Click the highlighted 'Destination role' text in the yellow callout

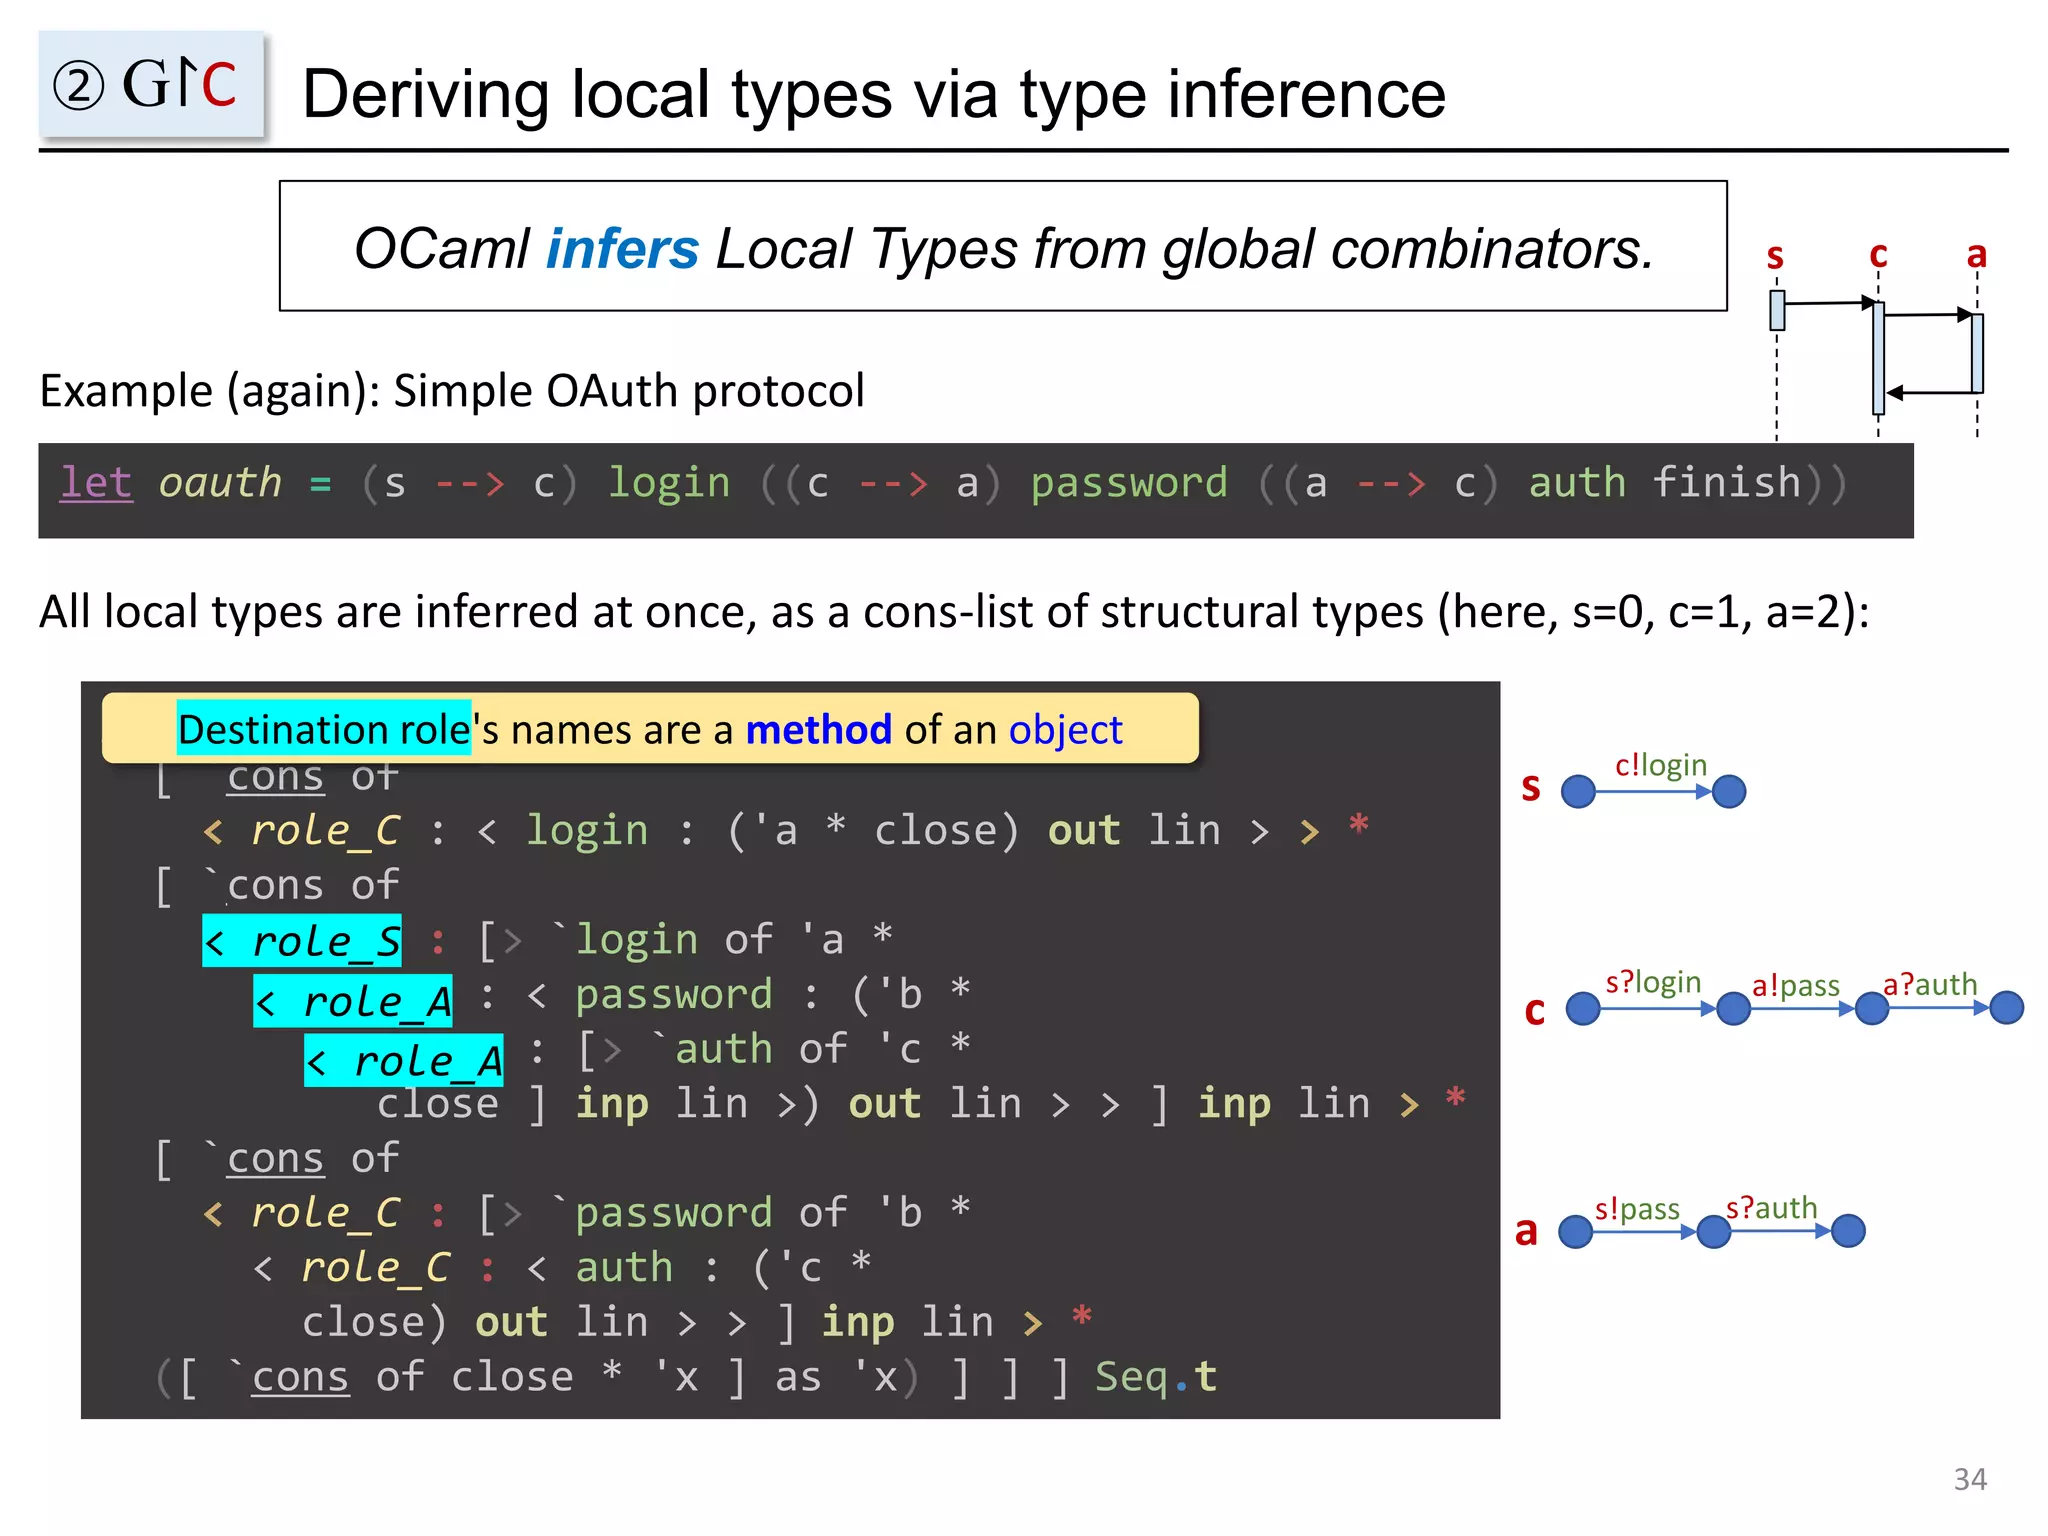coord(324,730)
